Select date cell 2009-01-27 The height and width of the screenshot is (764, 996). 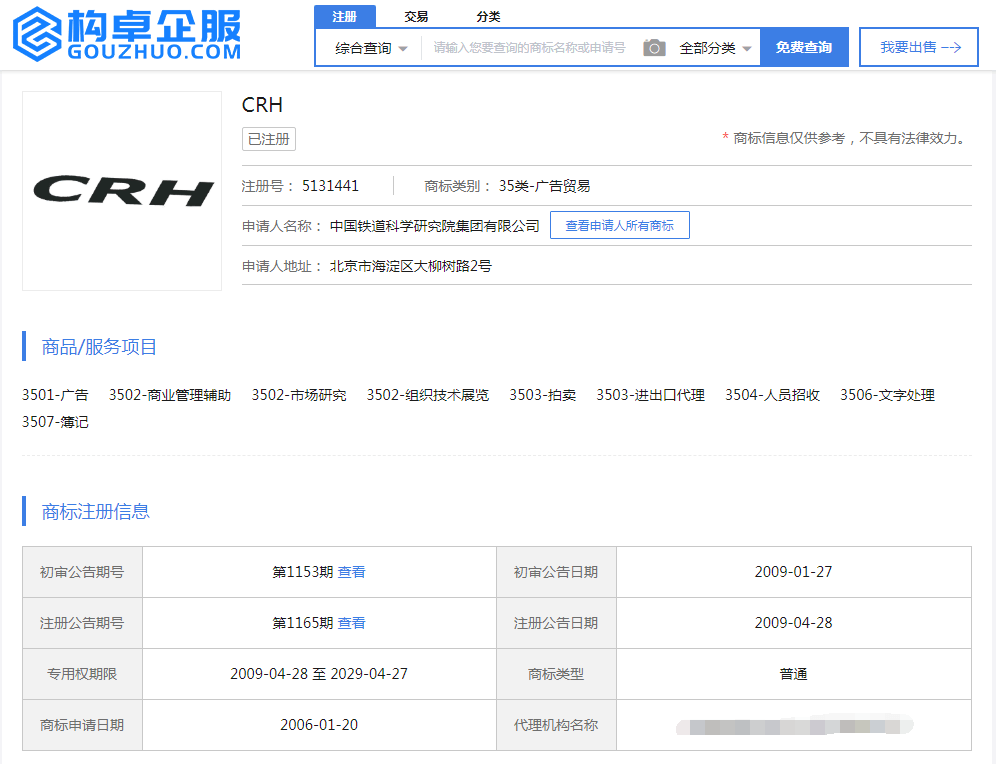(x=793, y=572)
